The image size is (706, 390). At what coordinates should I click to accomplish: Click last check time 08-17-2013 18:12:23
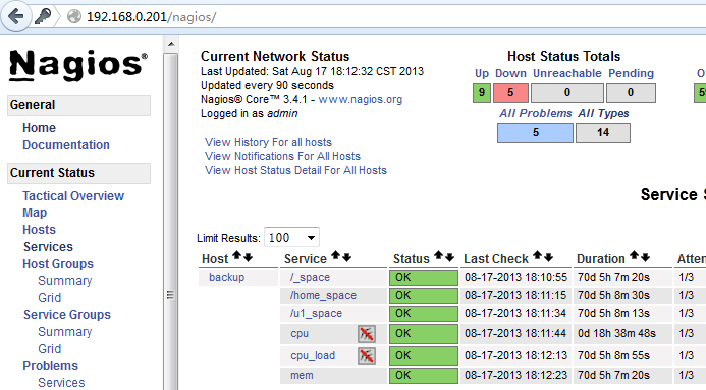(x=516, y=376)
